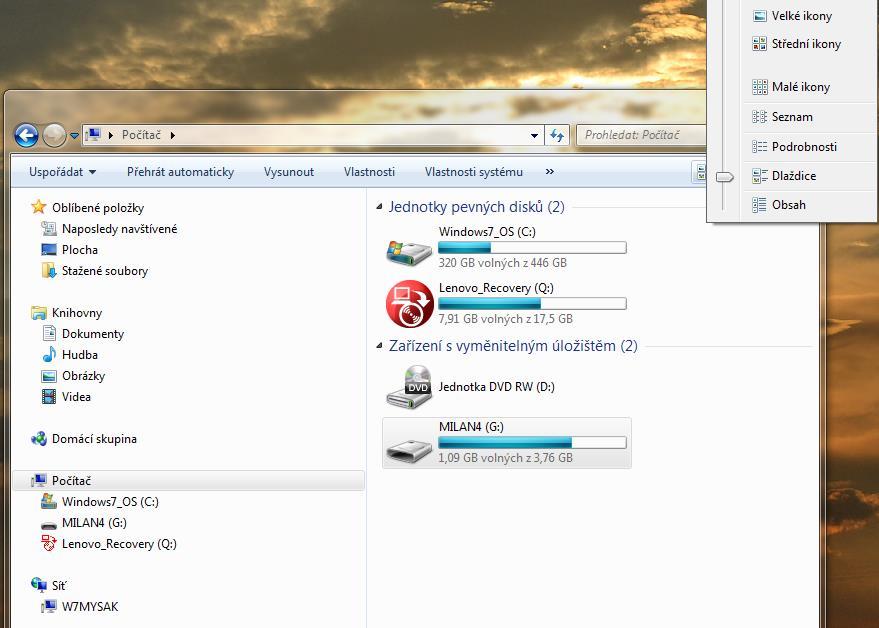879x628 pixels.
Task: Open Vlastnosti systému from toolbar
Action: coord(474,172)
